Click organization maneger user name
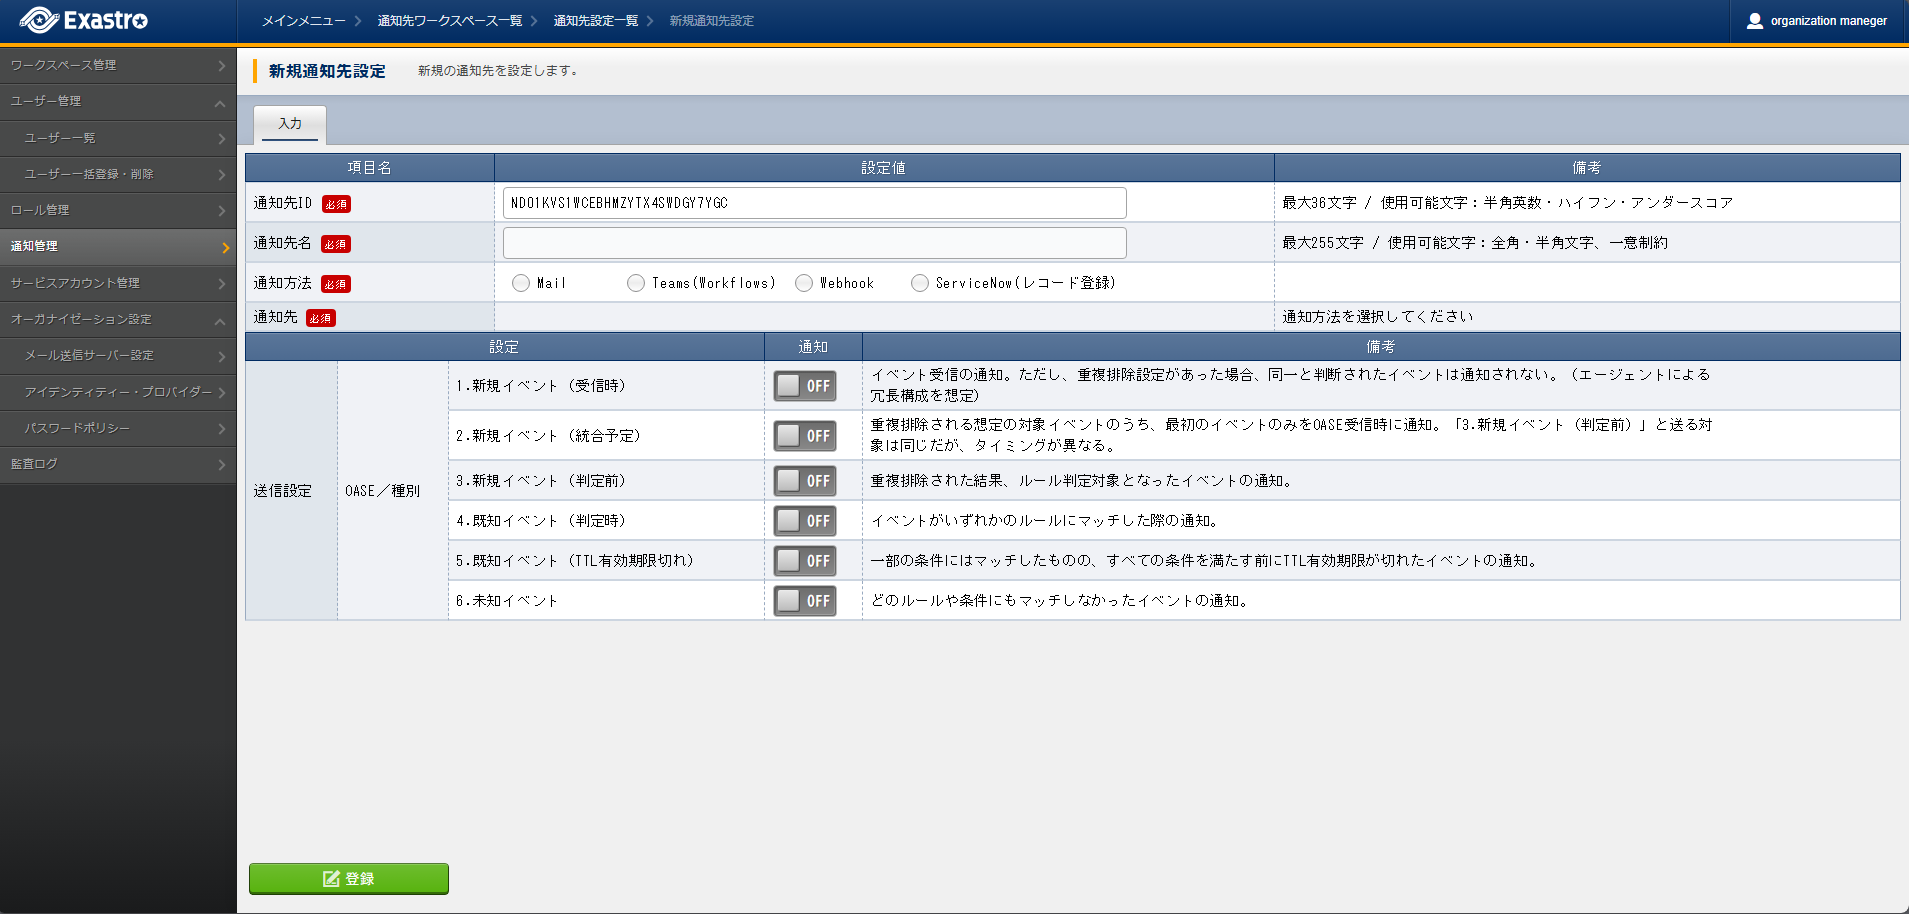1909x914 pixels. coord(1828,21)
